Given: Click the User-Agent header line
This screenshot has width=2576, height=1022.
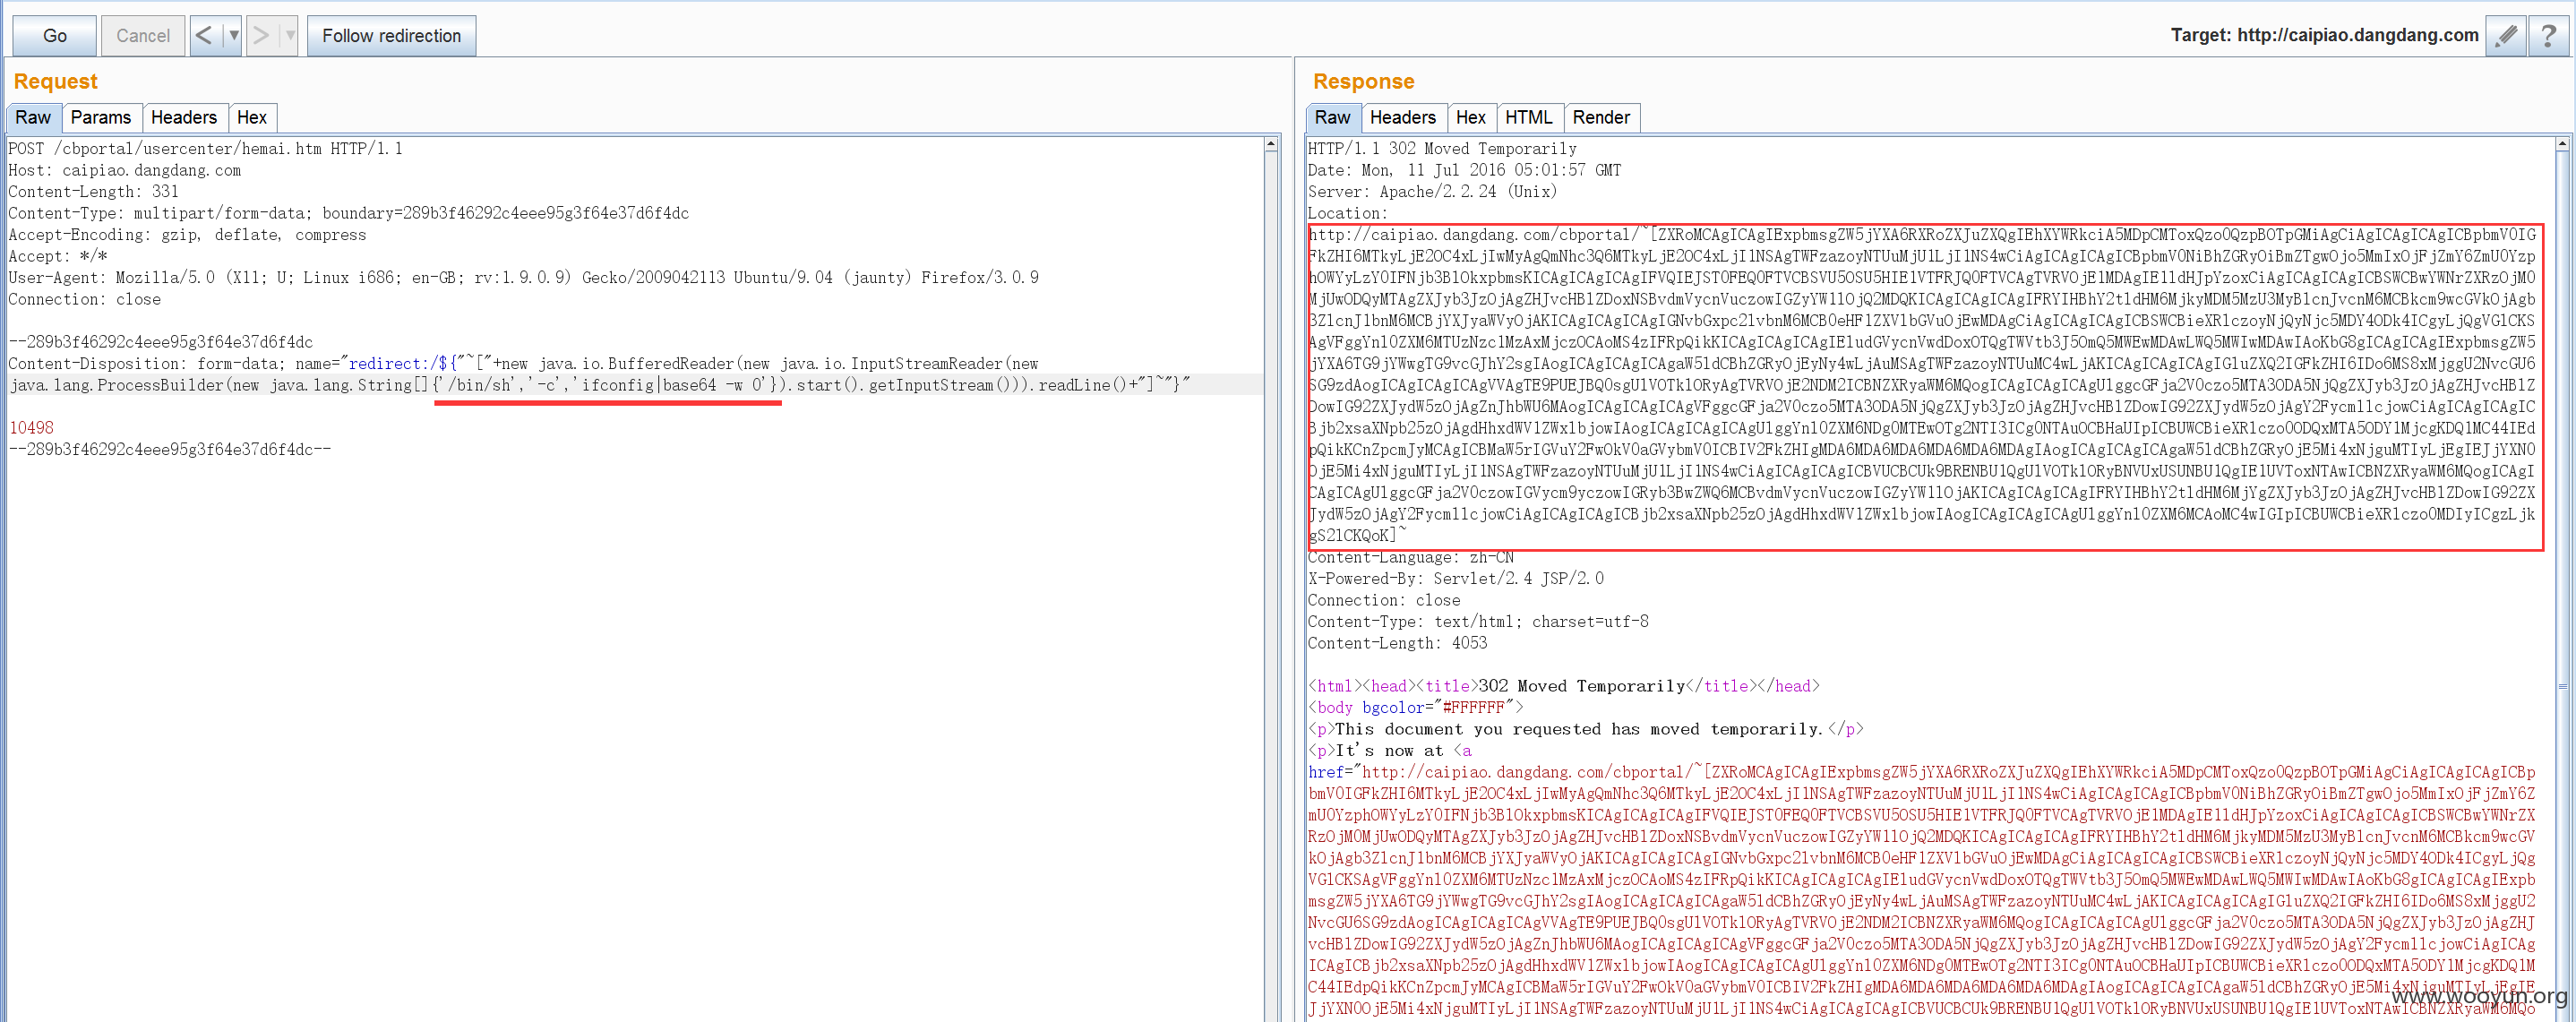Looking at the screenshot, I should coord(523,278).
